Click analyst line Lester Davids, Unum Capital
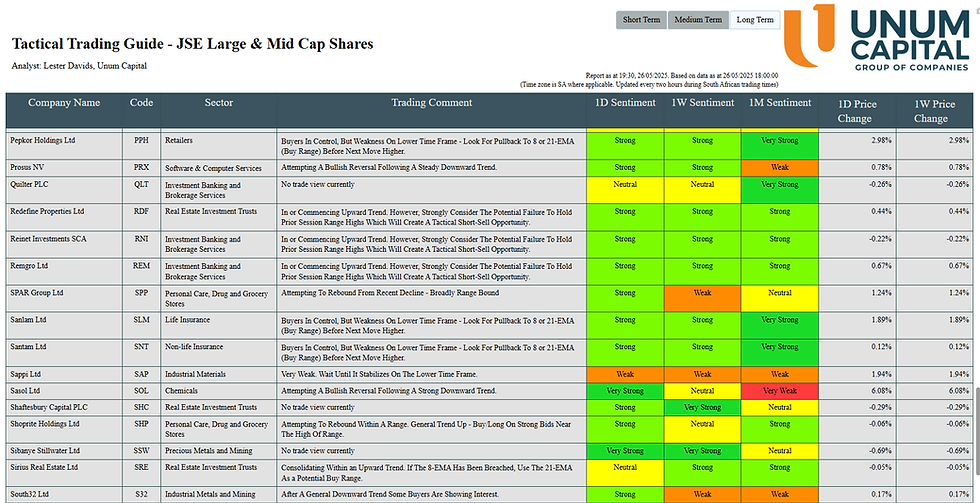The height and width of the screenshot is (503, 980). point(79,66)
